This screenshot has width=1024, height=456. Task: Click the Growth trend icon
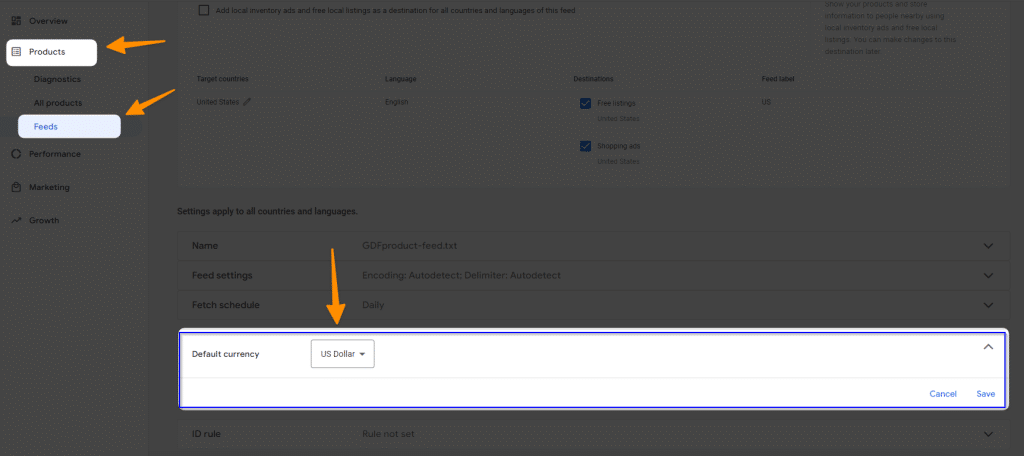pyautogui.click(x=17, y=221)
